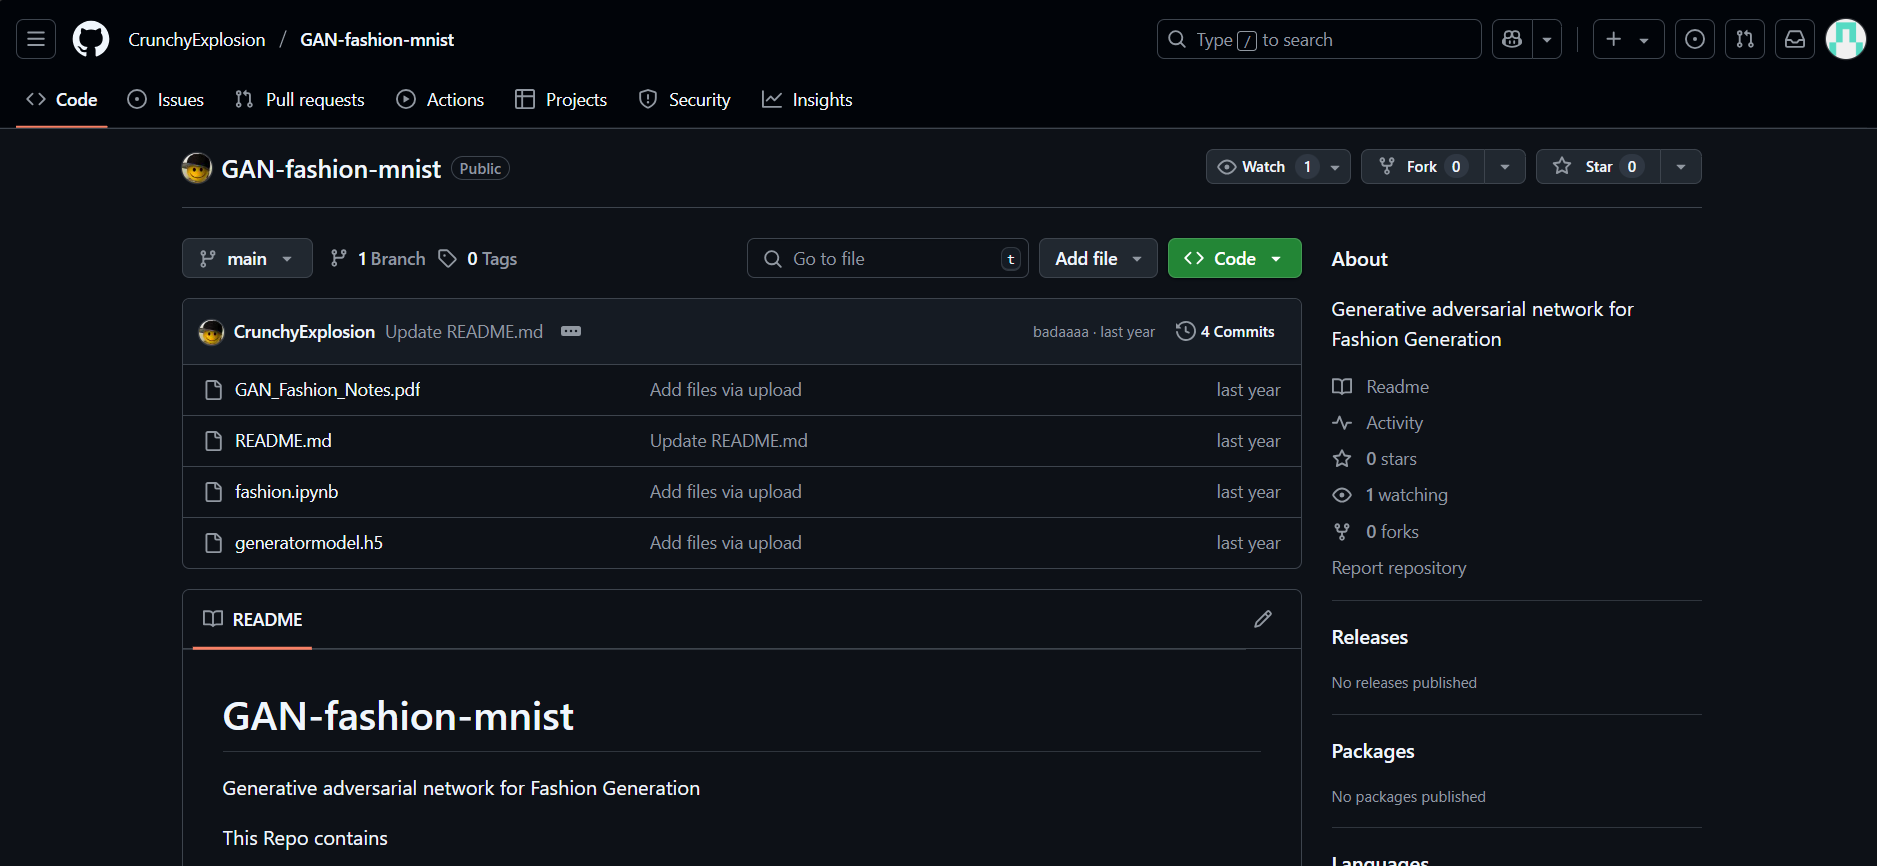Switch to the Pull requests tab
Screen dimensions: 1877x866
point(300,100)
